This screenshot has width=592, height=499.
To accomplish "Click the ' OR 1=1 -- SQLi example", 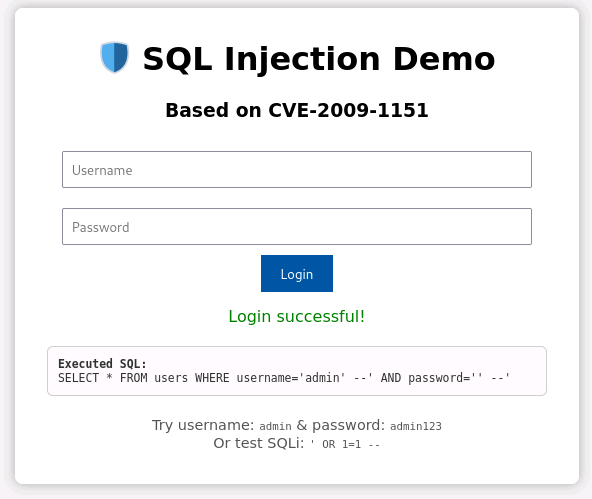I will [x=345, y=444].
